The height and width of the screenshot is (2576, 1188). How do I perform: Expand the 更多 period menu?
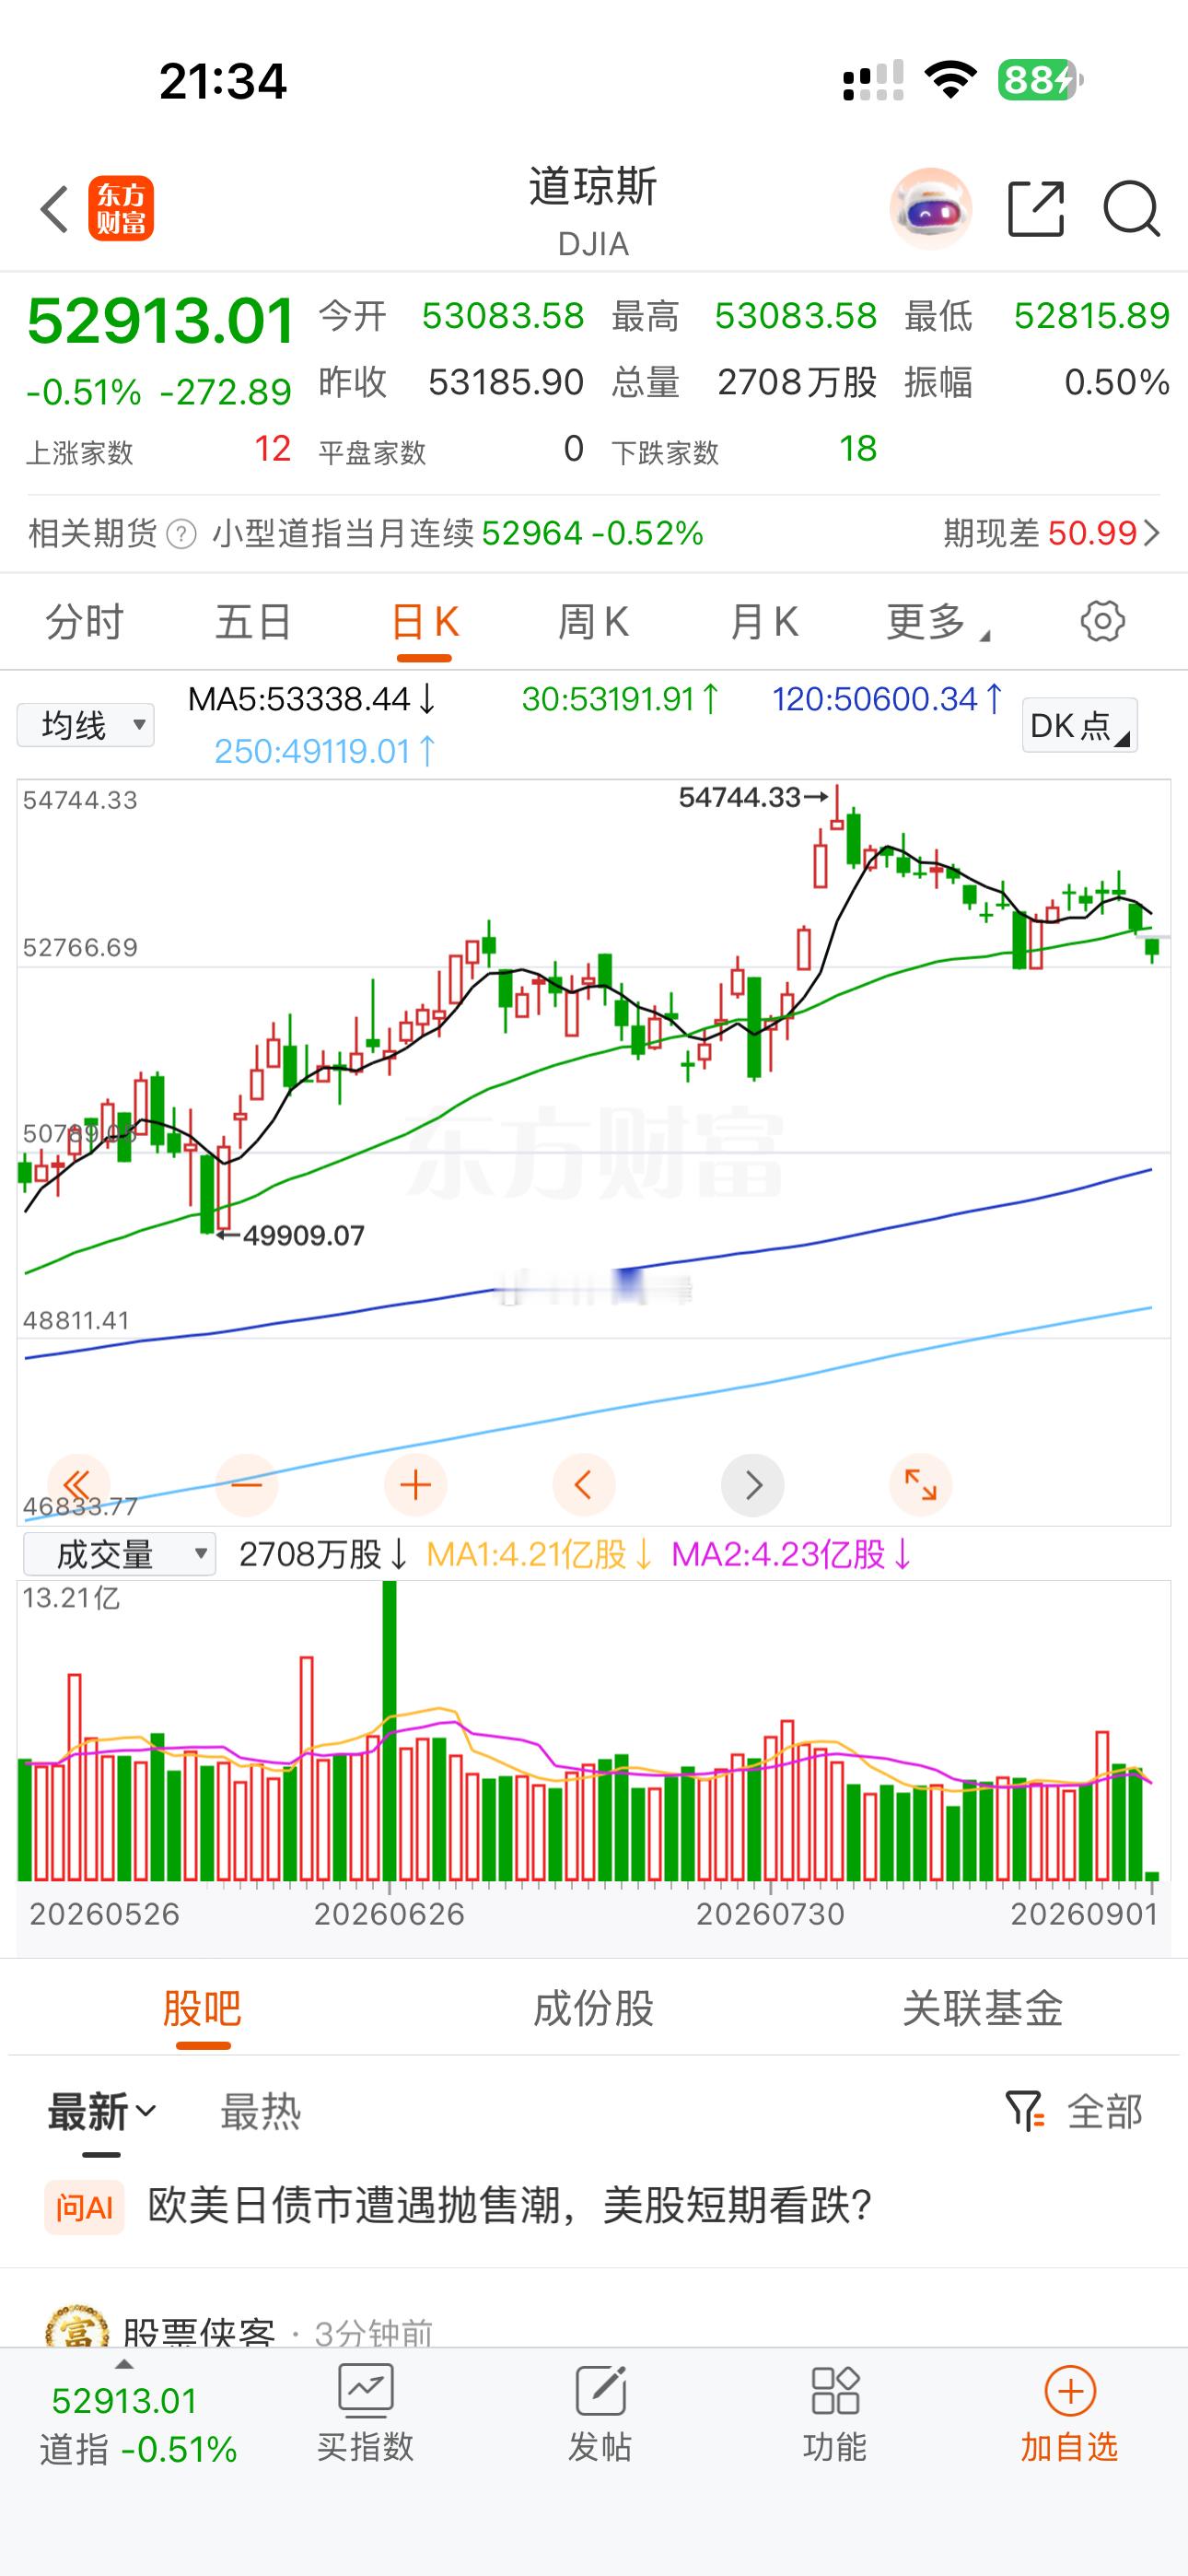click(x=937, y=622)
